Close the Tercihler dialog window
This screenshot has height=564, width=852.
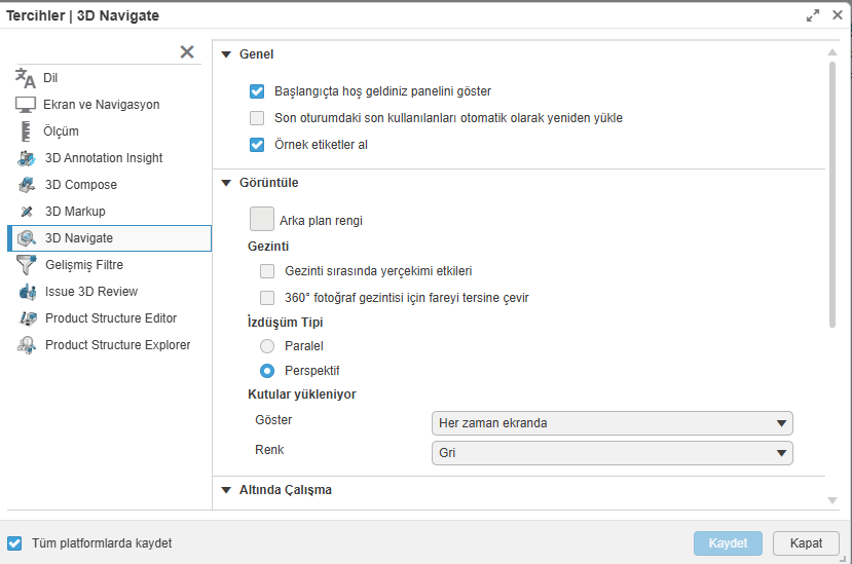[837, 15]
